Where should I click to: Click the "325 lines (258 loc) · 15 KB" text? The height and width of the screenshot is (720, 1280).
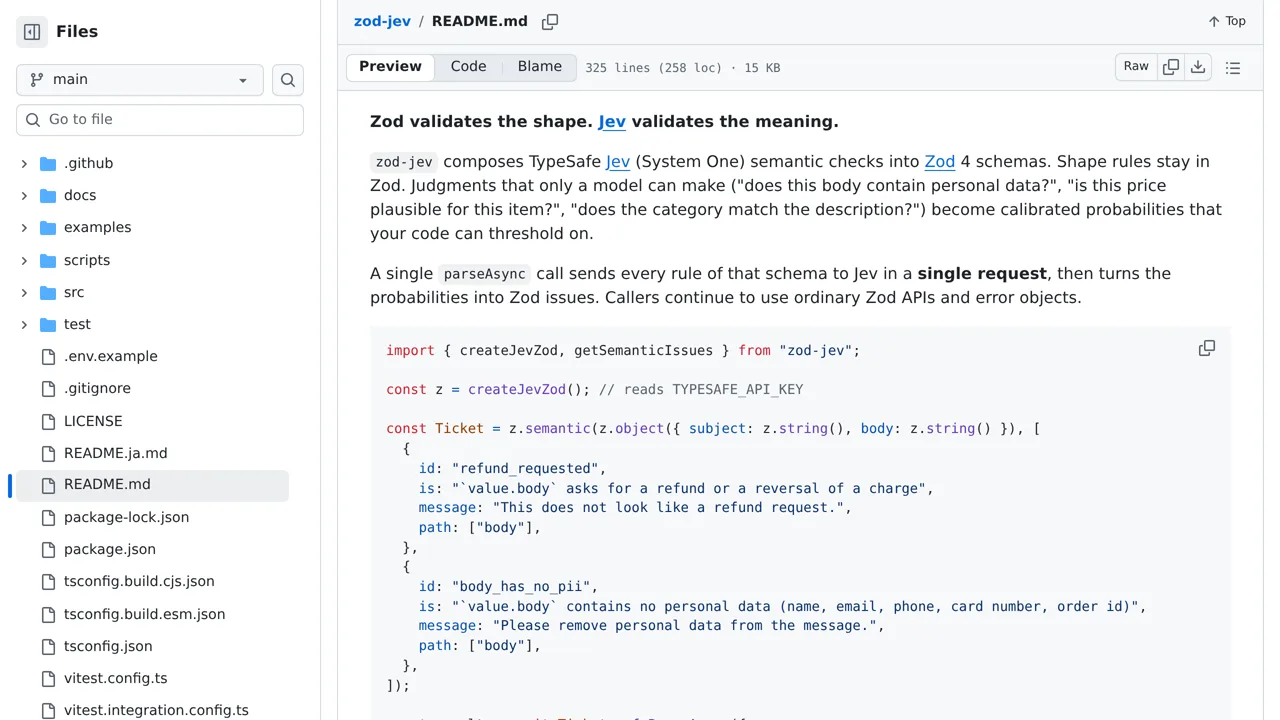pos(683,68)
